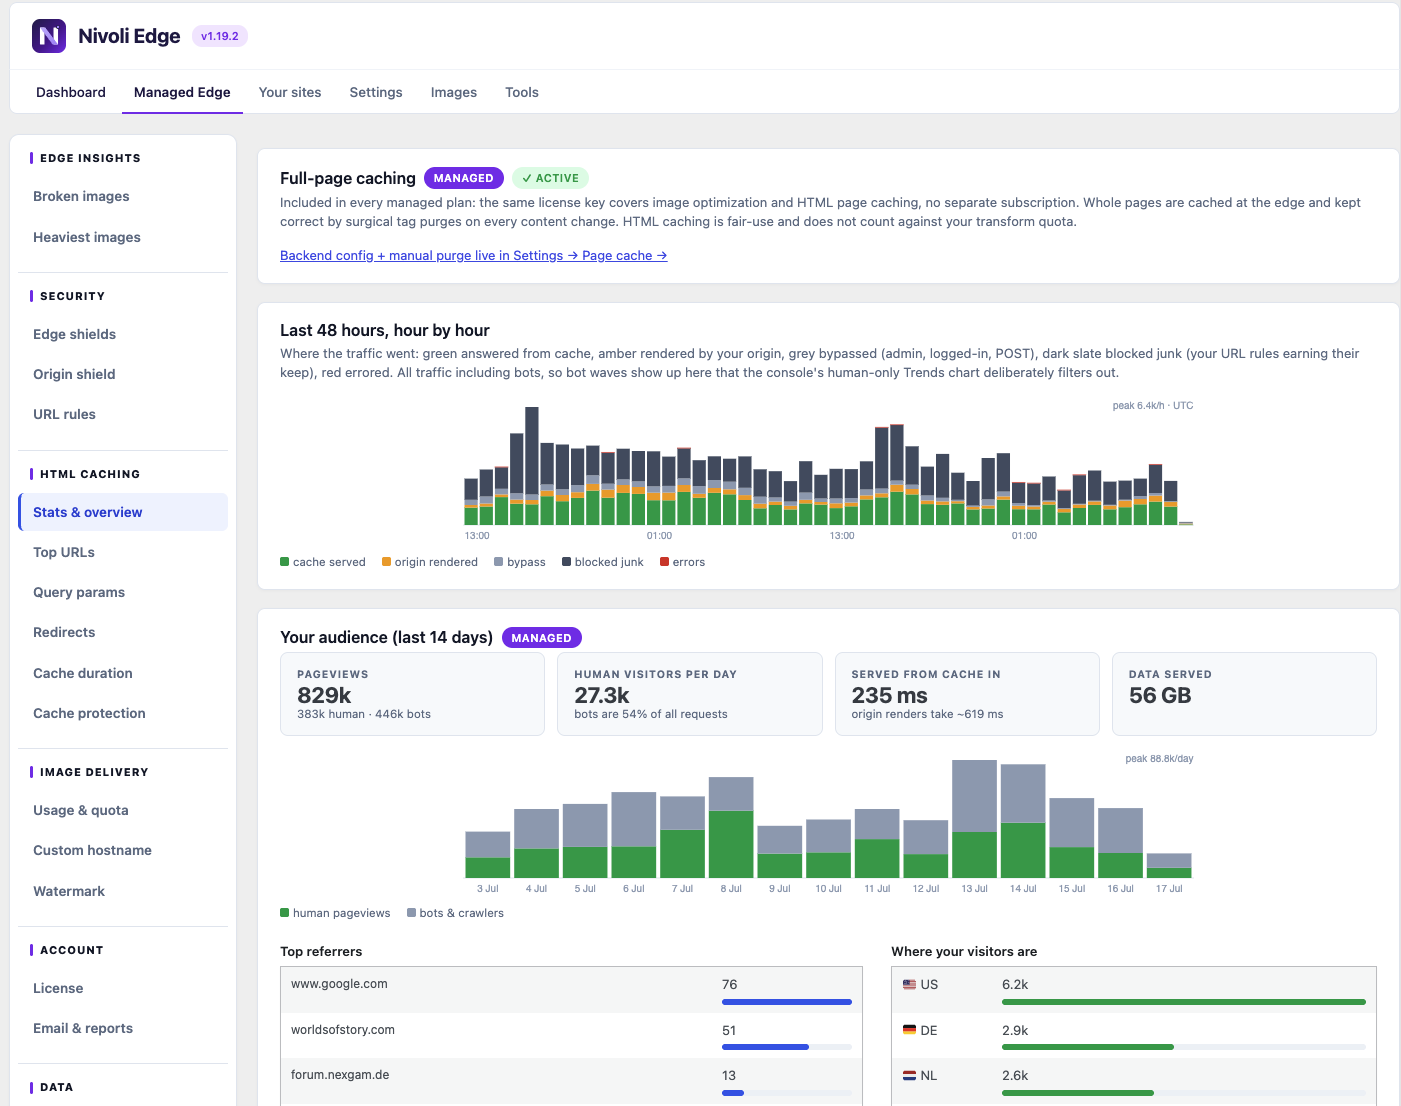Click the Nivoli Edge logo icon
The image size is (1401, 1106).
[x=49, y=36]
